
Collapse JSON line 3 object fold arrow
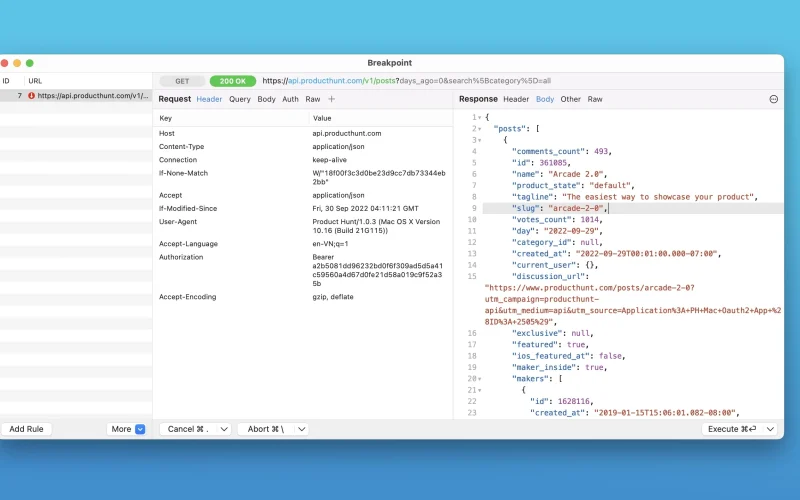coord(480,140)
